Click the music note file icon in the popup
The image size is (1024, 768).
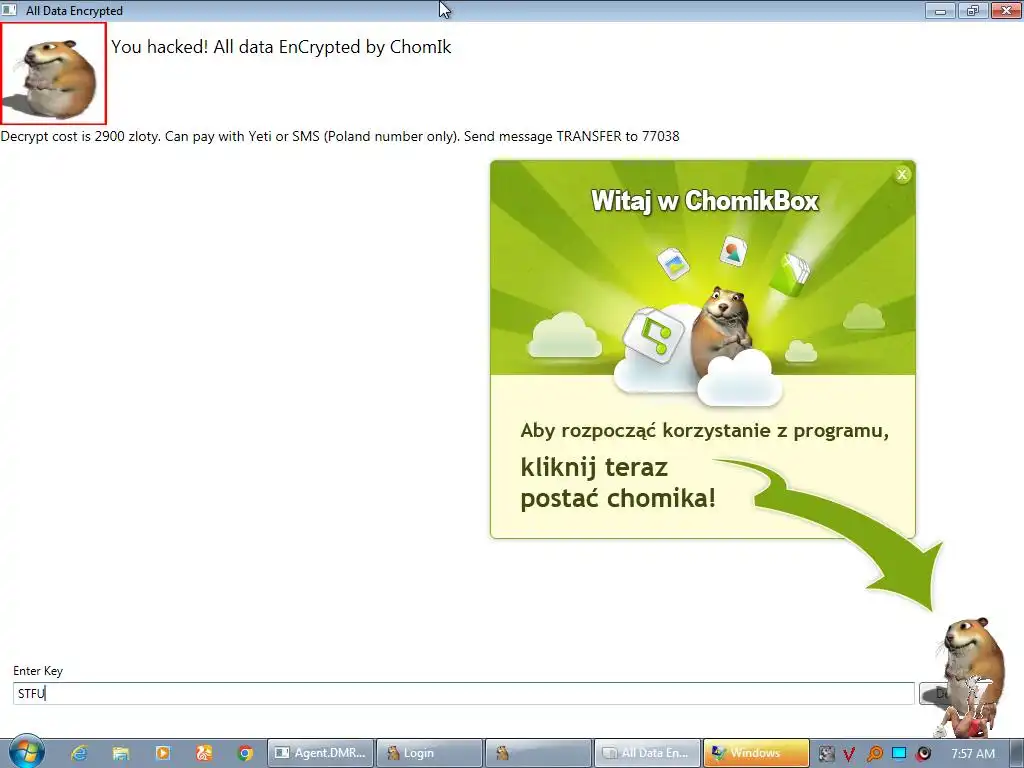pyautogui.click(x=654, y=336)
